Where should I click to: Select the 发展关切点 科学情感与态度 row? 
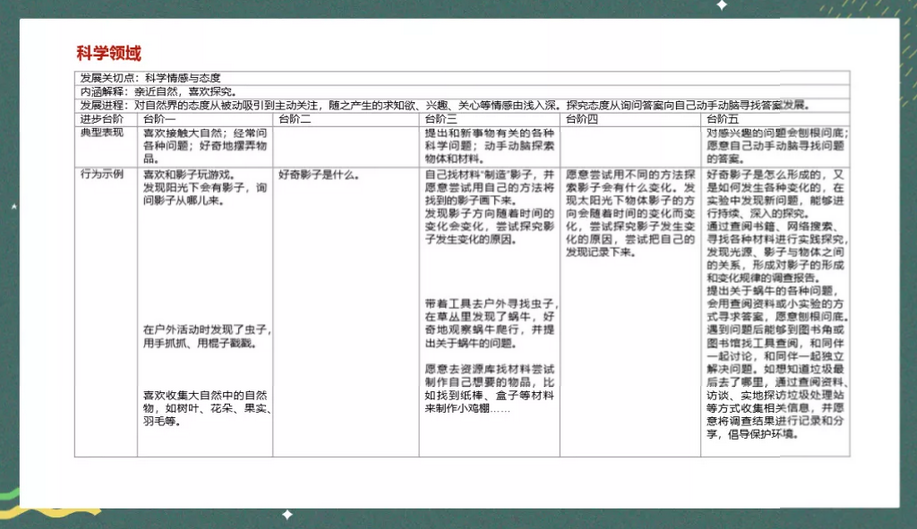[x=150, y=78]
